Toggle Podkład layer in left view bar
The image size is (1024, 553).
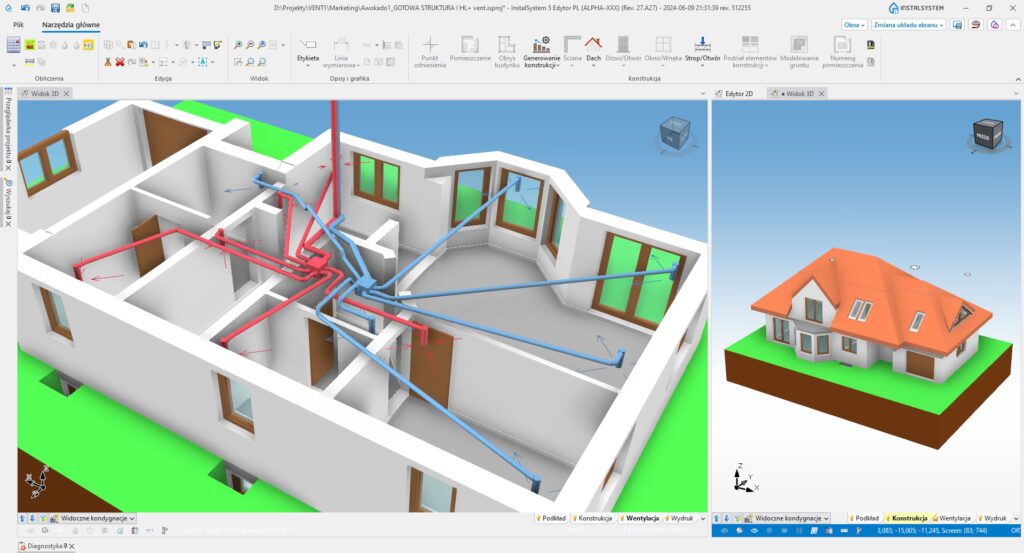tap(551, 519)
